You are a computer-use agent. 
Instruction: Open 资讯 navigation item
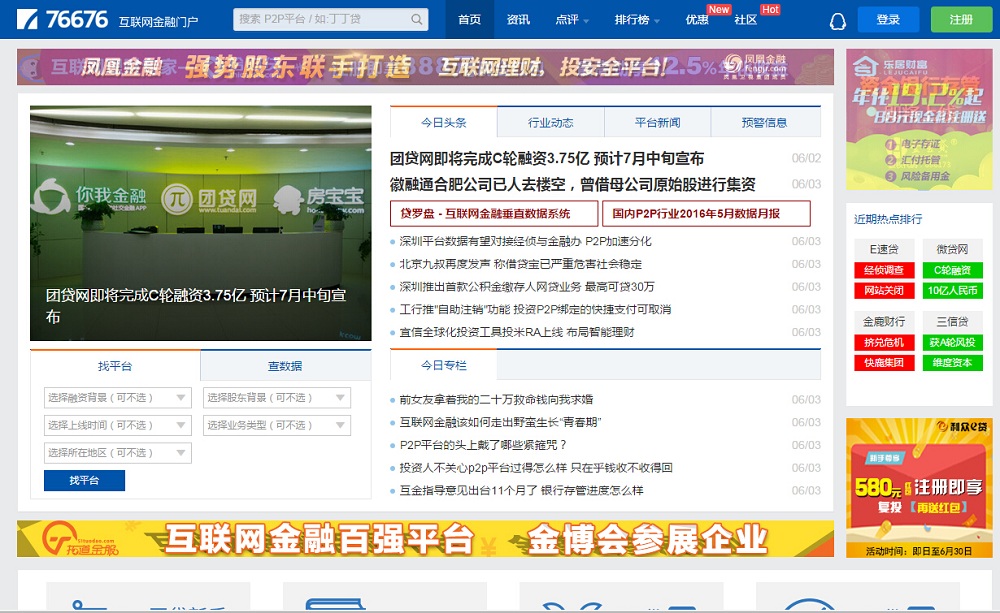(518, 20)
